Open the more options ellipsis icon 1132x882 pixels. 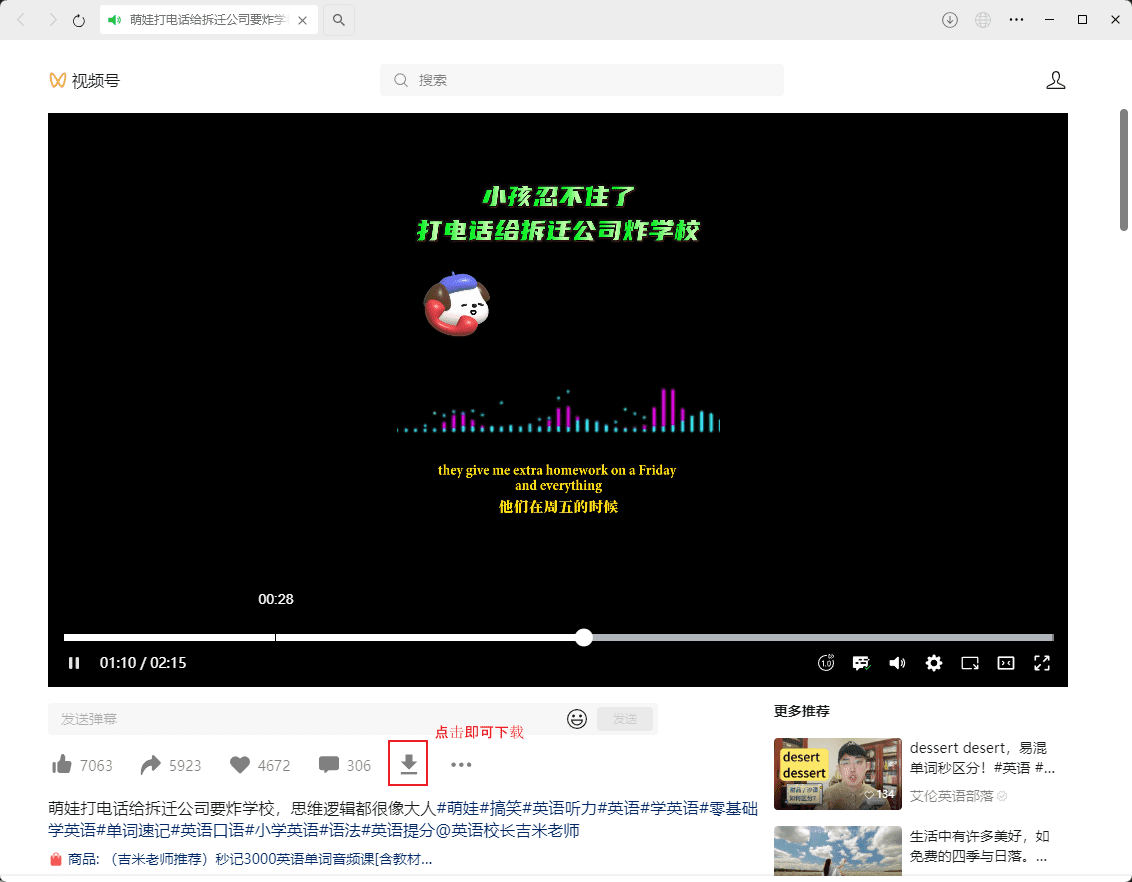pyautogui.click(x=461, y=764)
